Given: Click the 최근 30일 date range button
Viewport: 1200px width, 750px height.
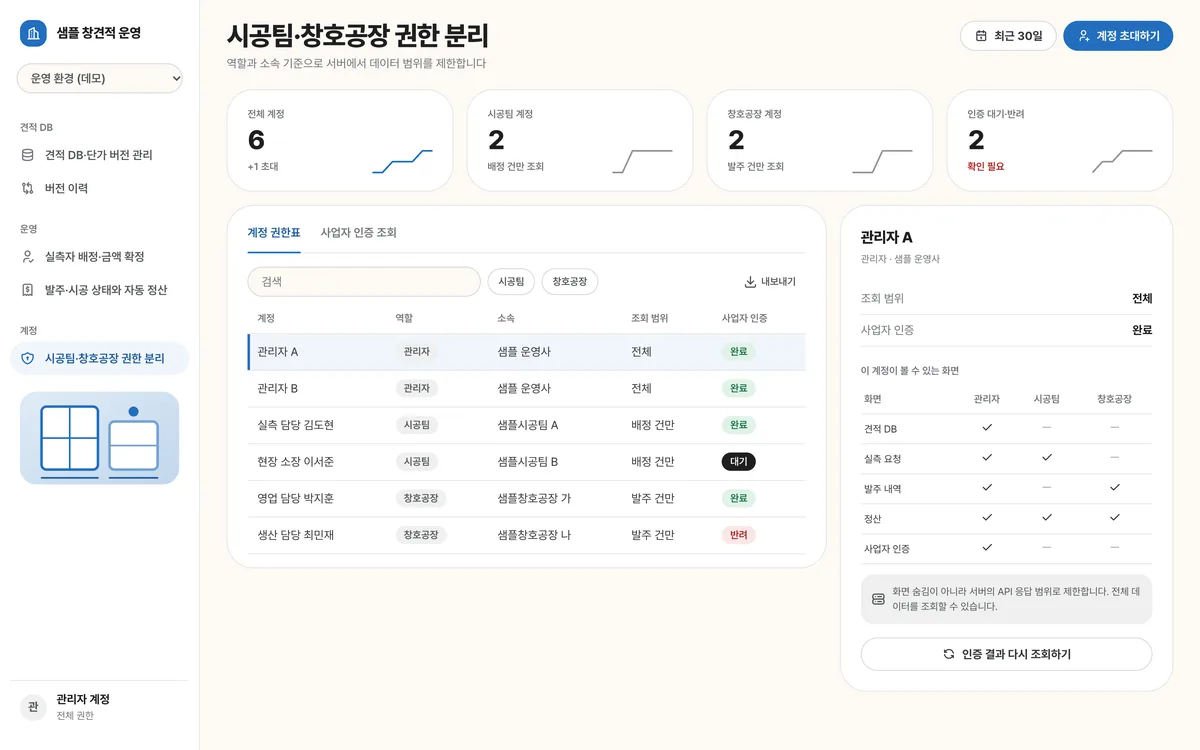Looking at the screenshot, I should pos(1008,36).
